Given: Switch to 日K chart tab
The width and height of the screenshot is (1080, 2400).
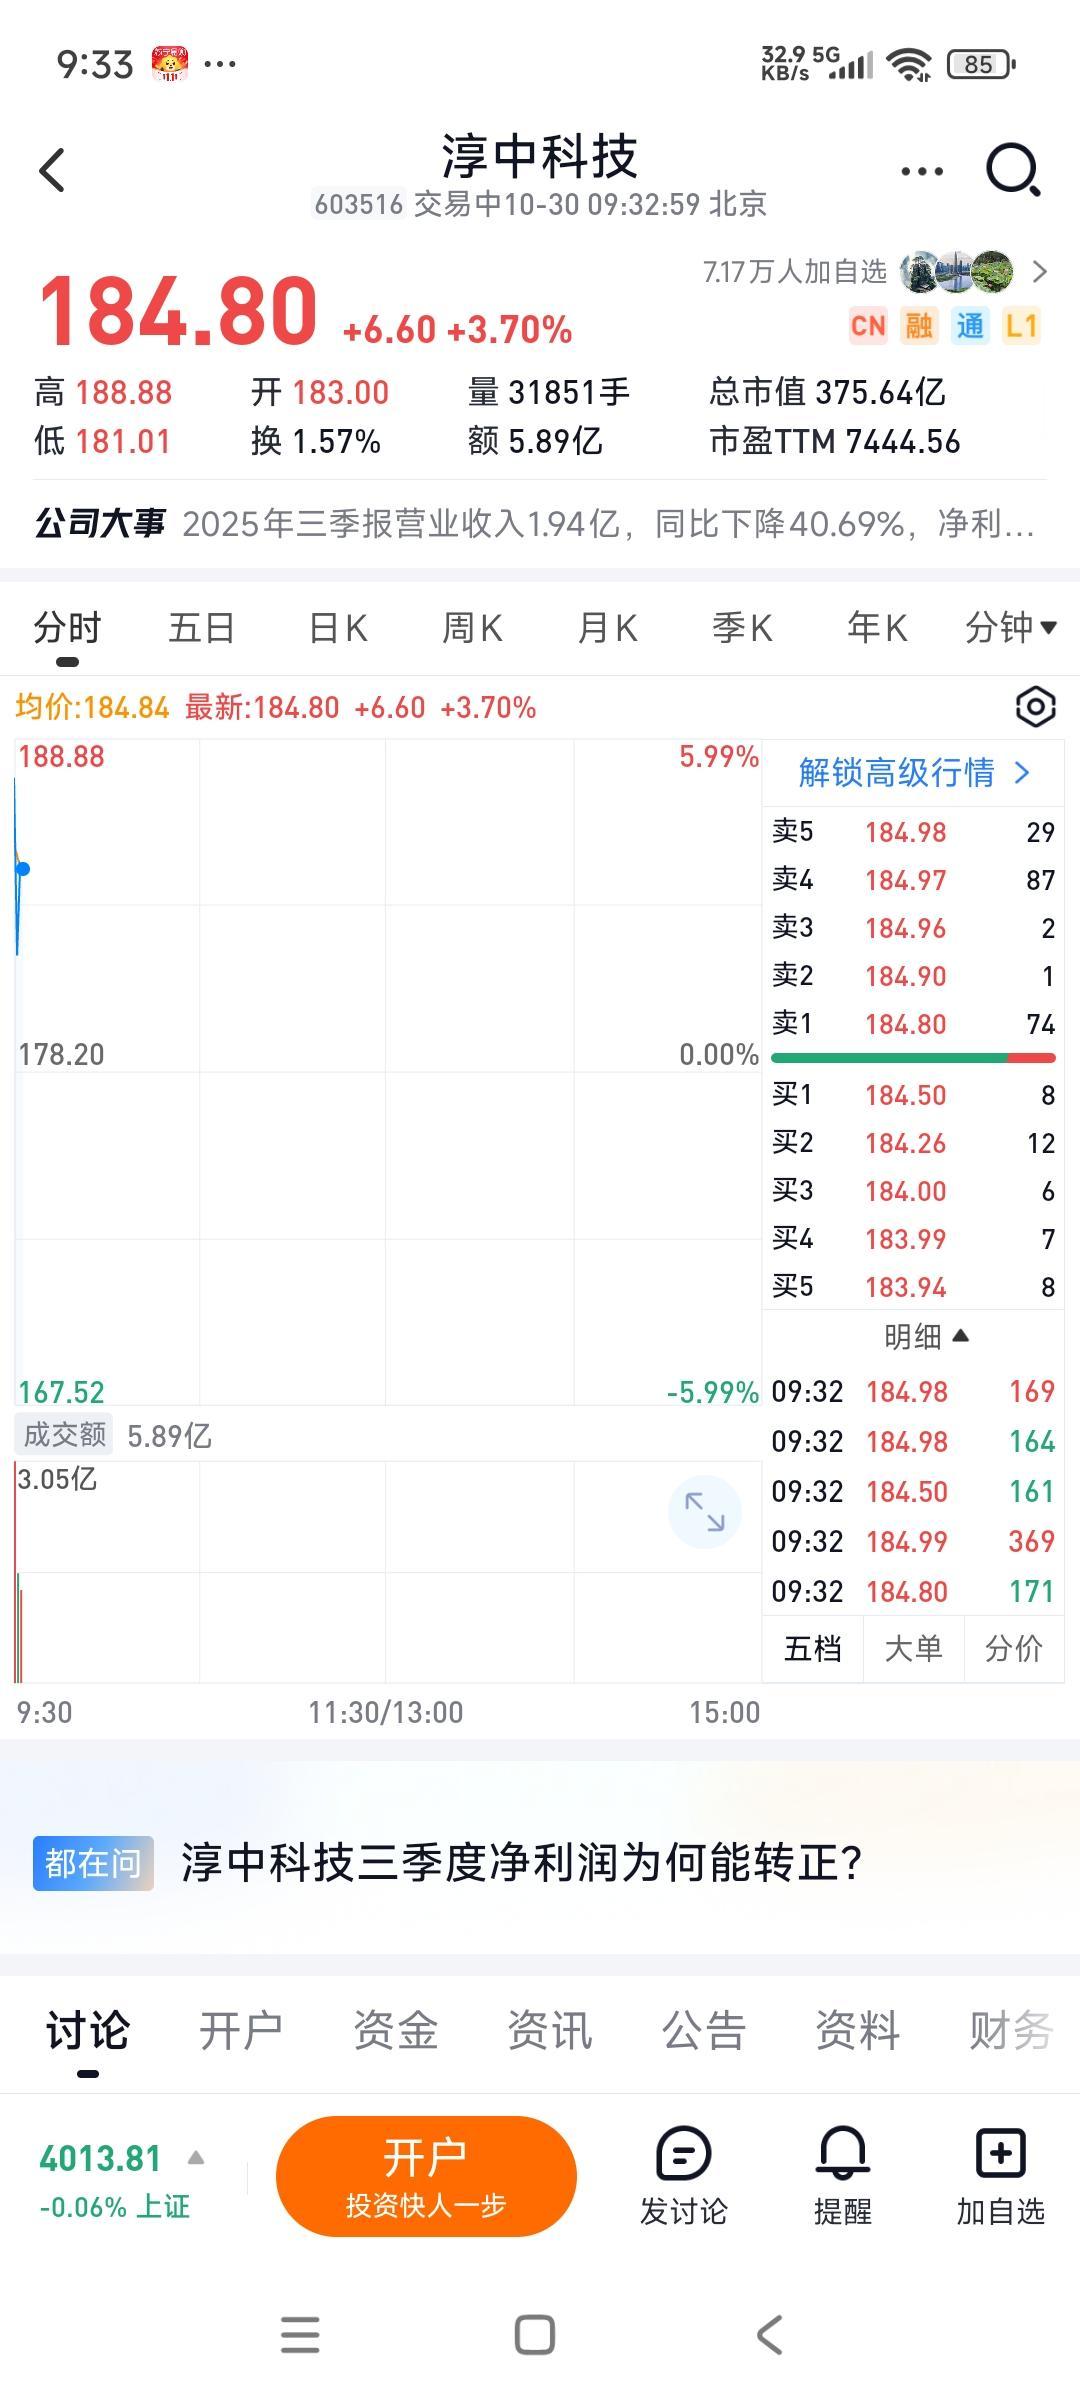Looking at the screenshot, I should coord(337,628).
